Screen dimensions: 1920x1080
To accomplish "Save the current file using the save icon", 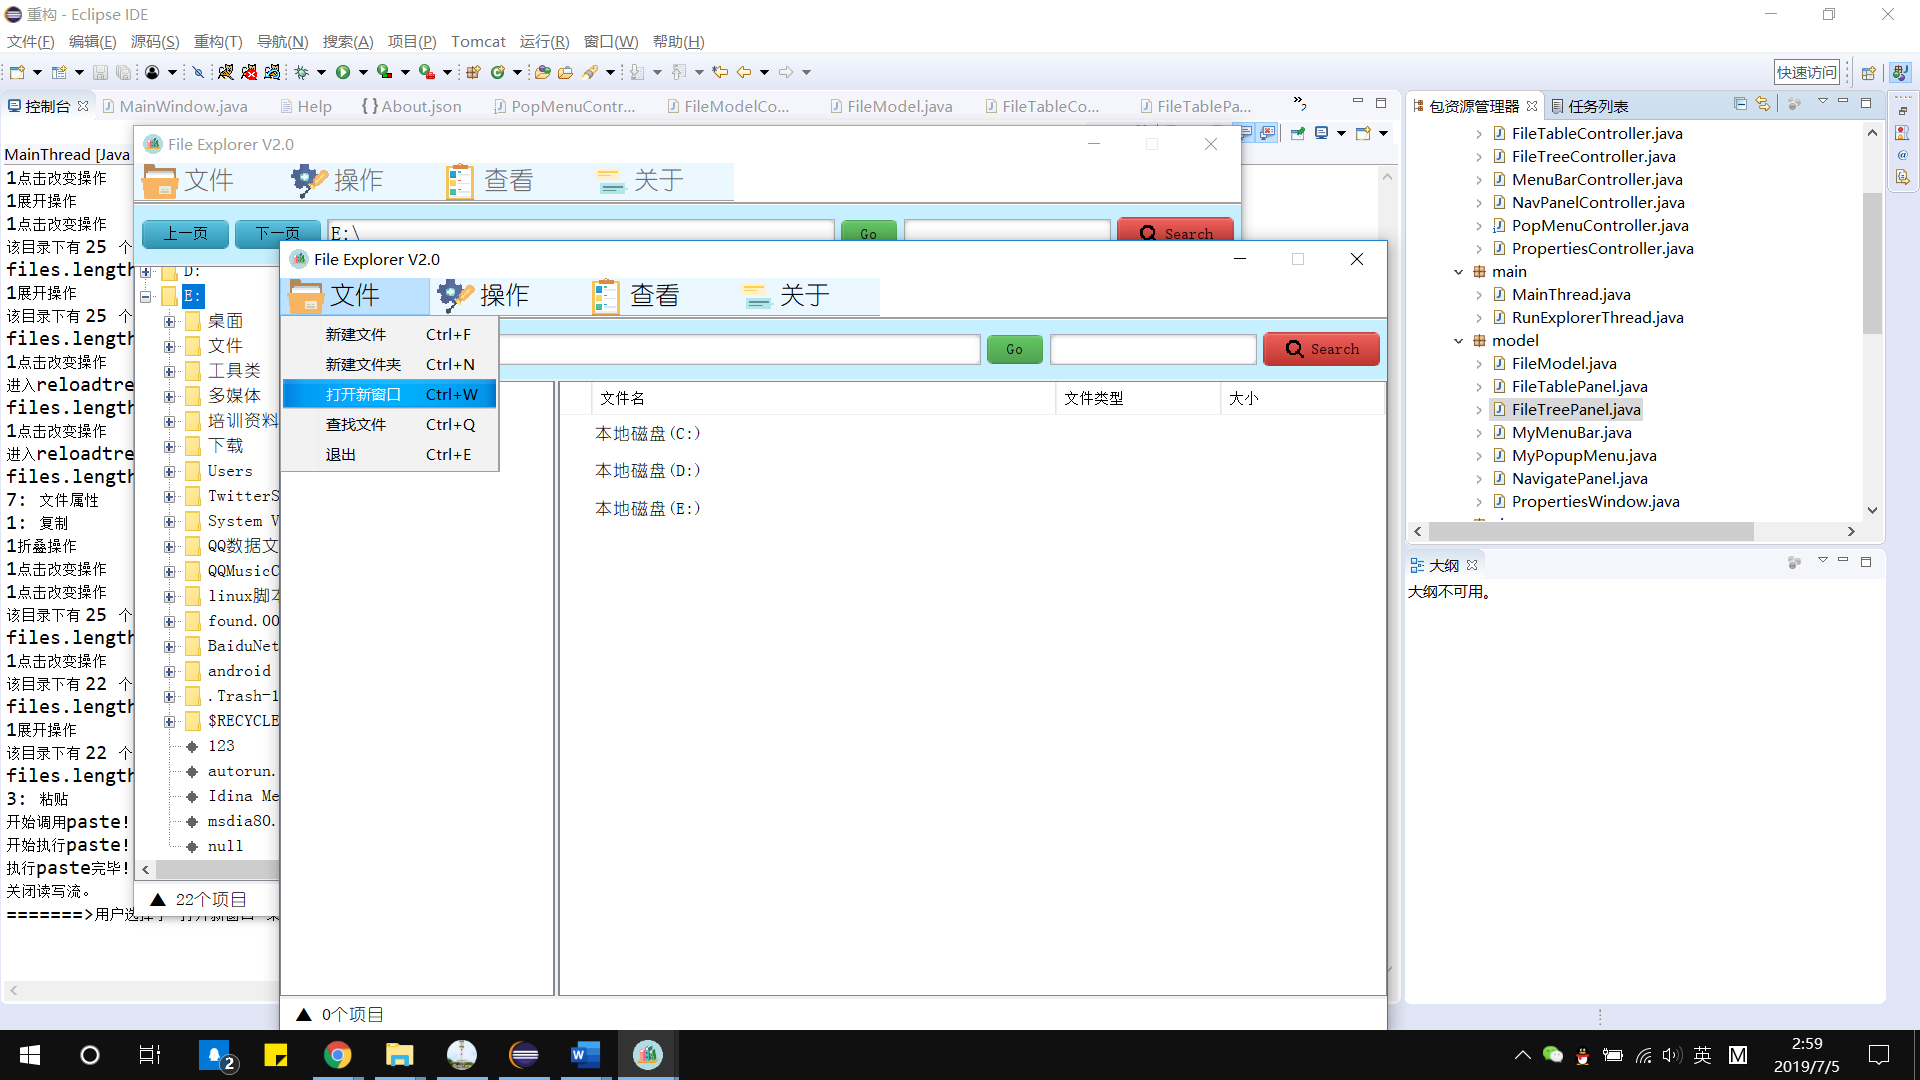I will point(100,72).
